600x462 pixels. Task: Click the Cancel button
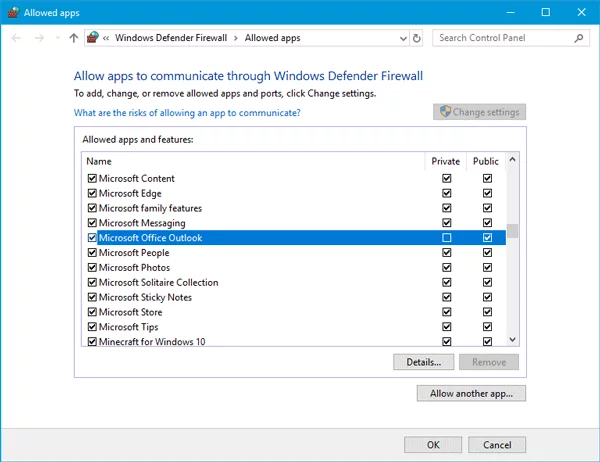[x=497, y=445]
